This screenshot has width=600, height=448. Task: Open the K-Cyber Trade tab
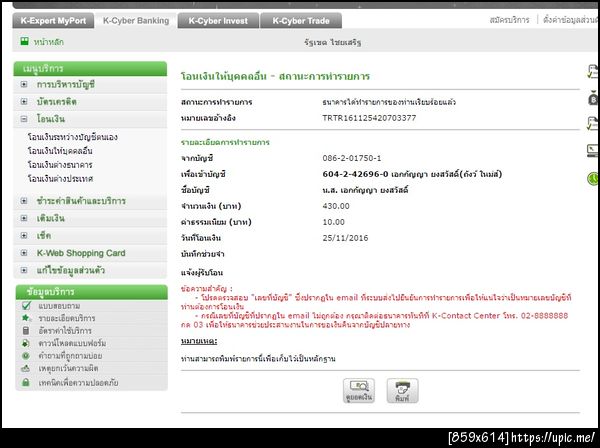click(301, 21)
